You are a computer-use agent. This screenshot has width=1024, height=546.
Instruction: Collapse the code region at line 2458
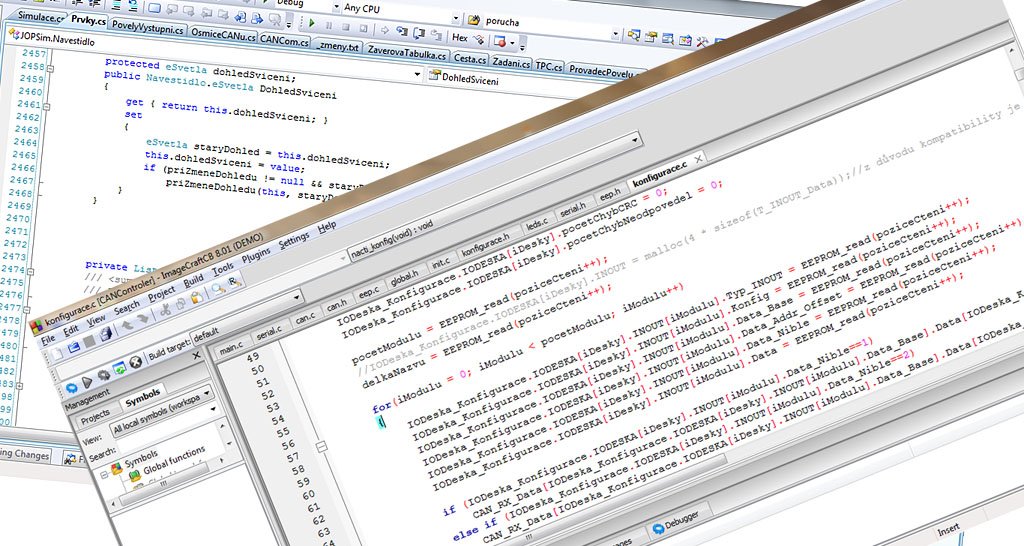tap(50, 68)
